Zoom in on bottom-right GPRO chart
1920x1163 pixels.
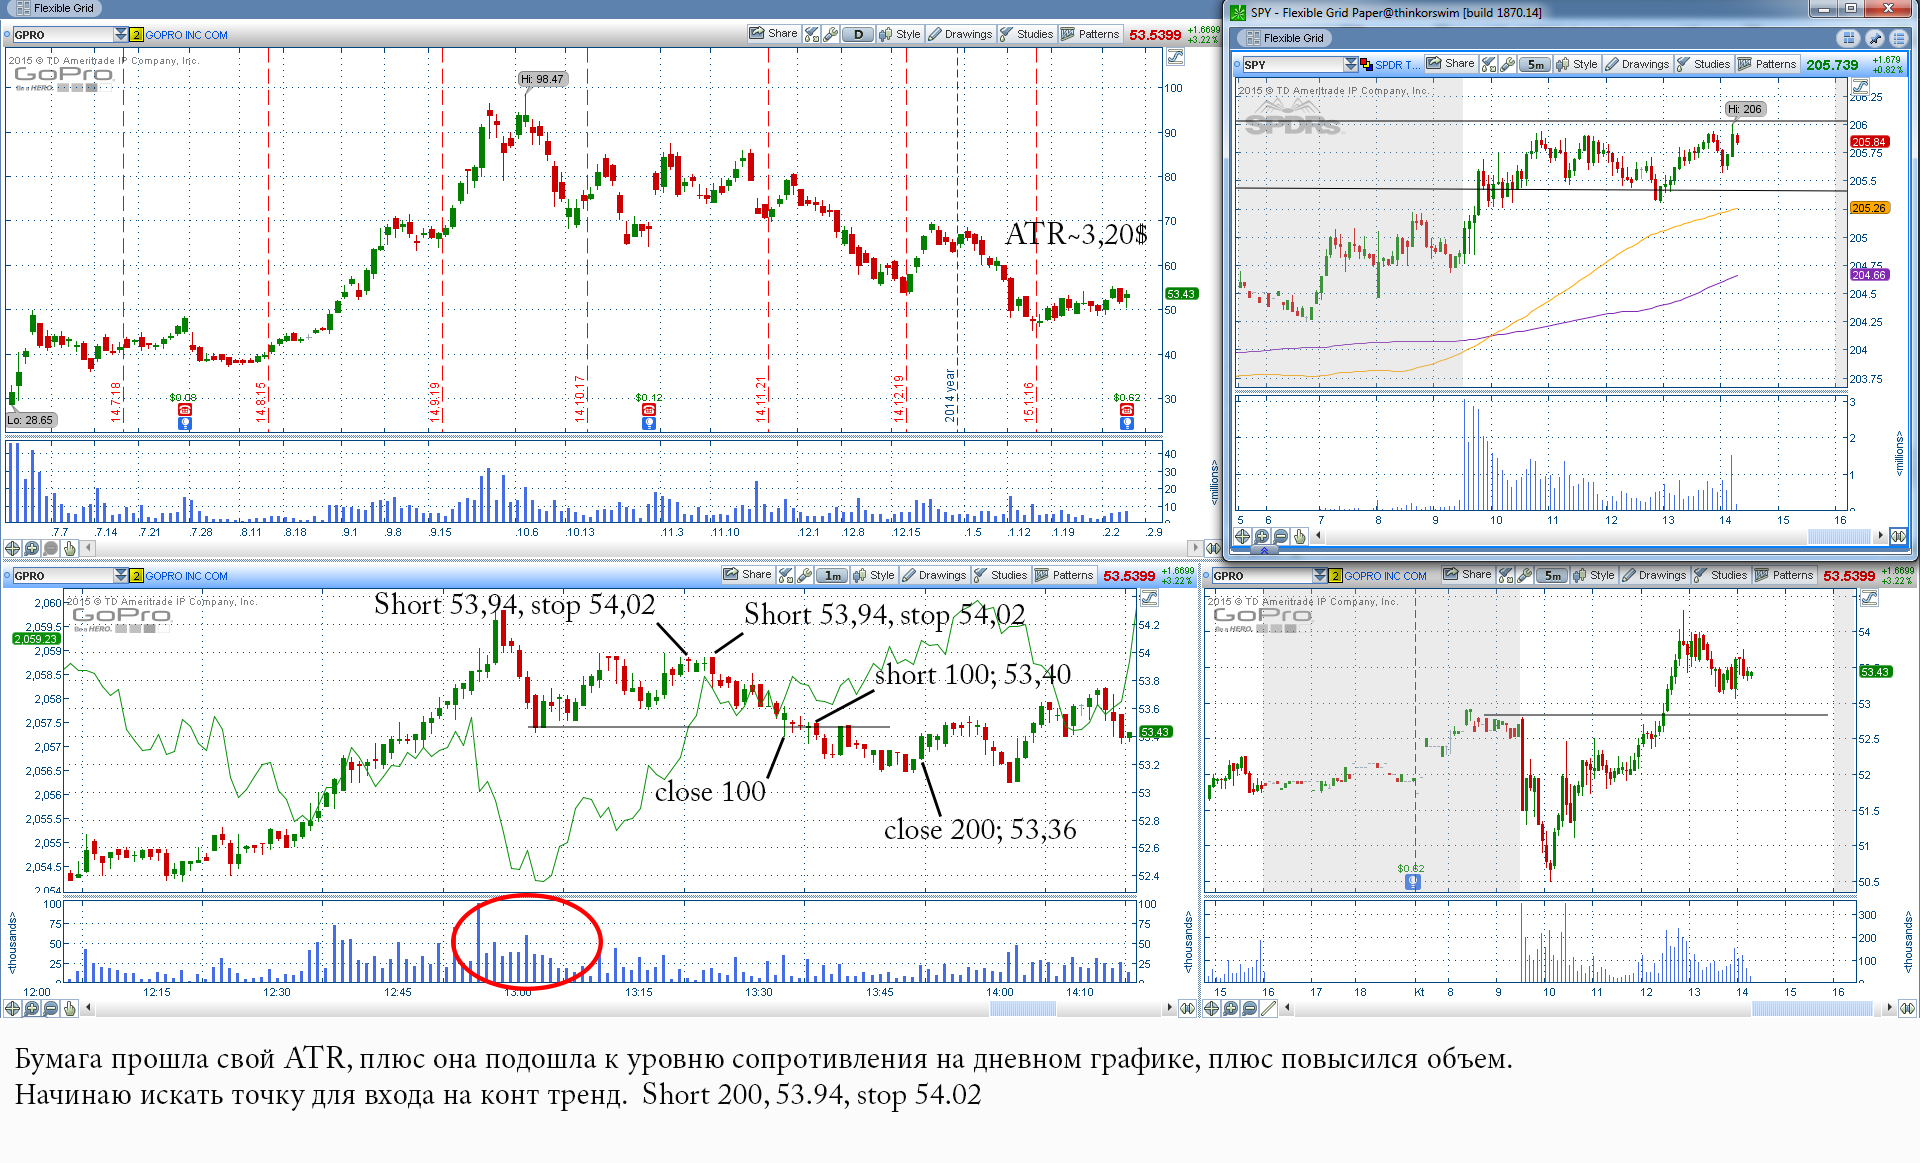(x=1230, y=1008)
